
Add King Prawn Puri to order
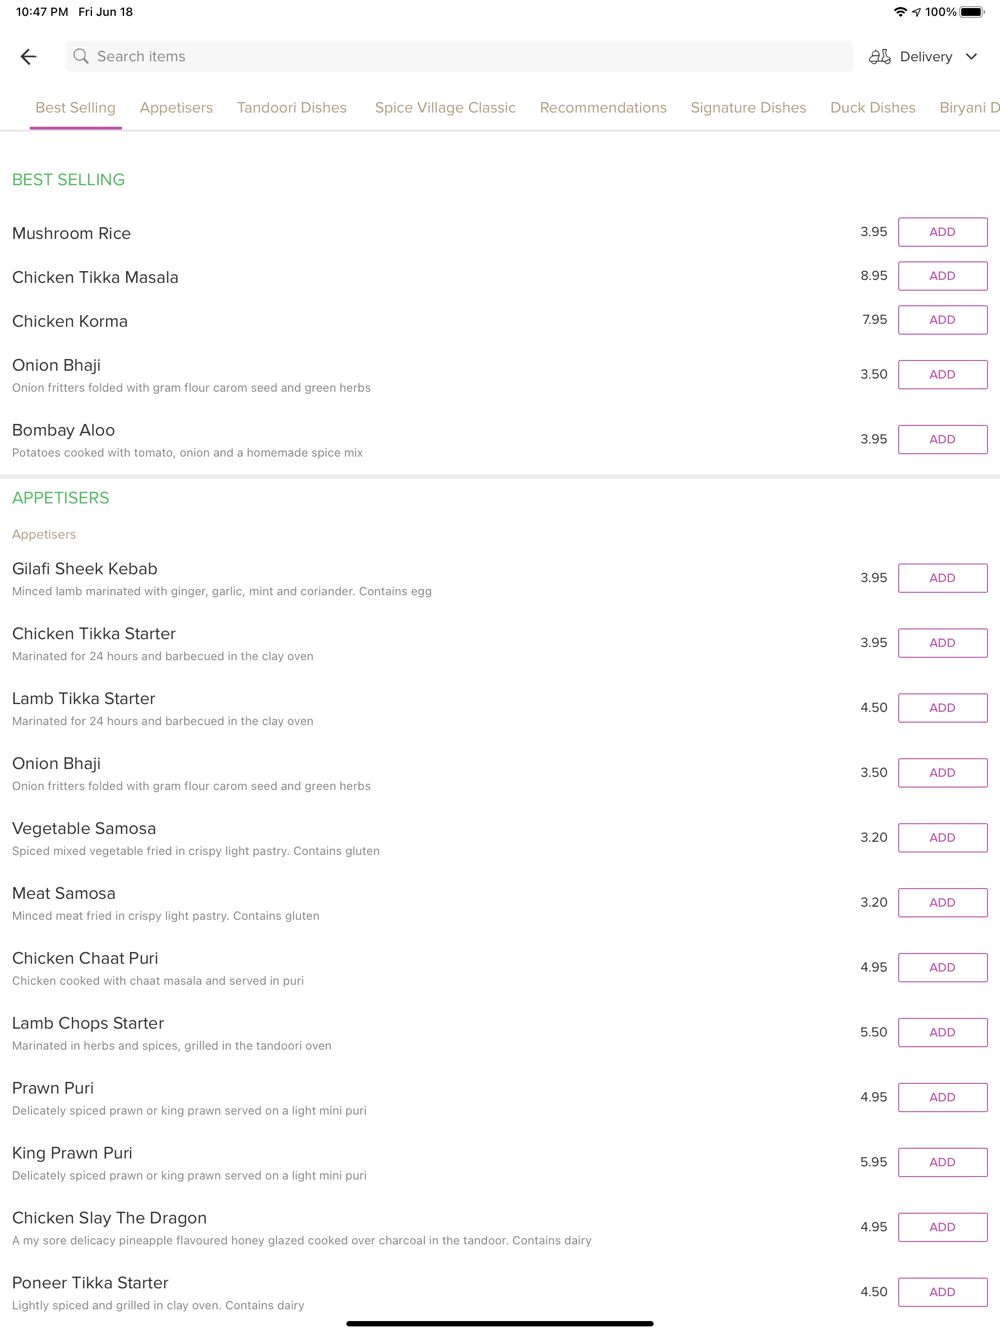(942, 1162)
